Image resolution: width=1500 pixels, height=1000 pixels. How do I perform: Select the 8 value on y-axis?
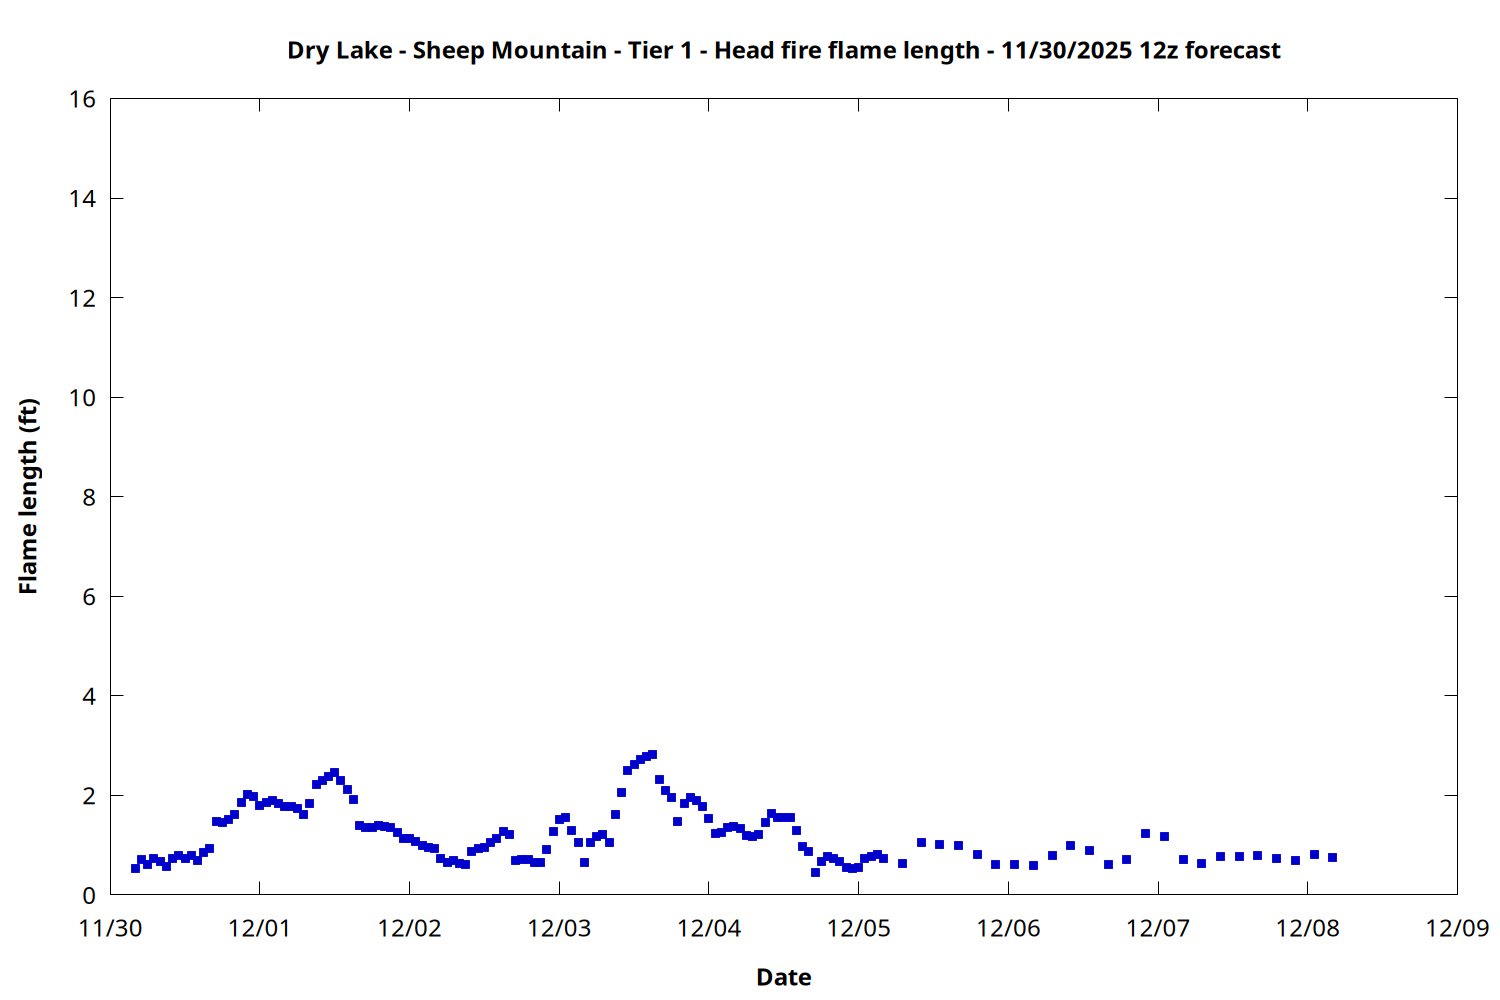coord(89,497)
